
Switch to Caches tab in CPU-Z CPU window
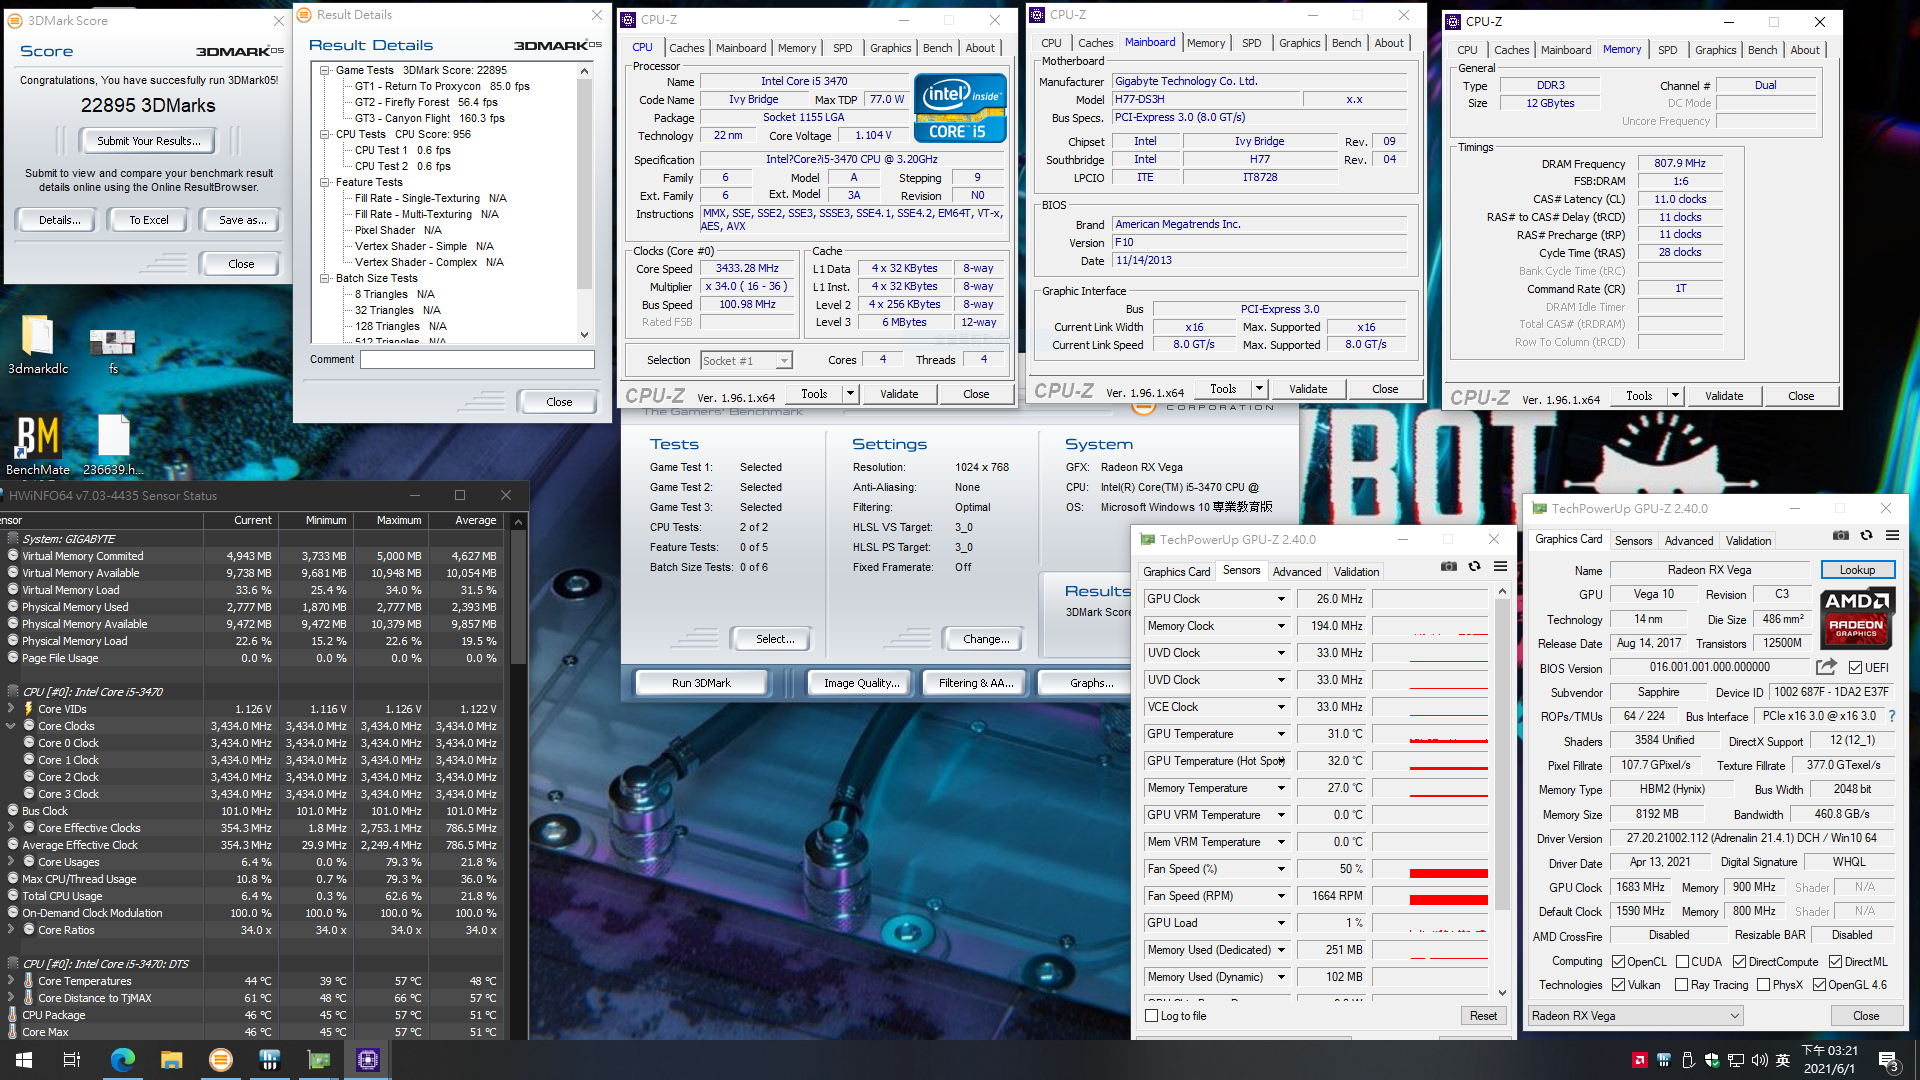pos(686,47)
